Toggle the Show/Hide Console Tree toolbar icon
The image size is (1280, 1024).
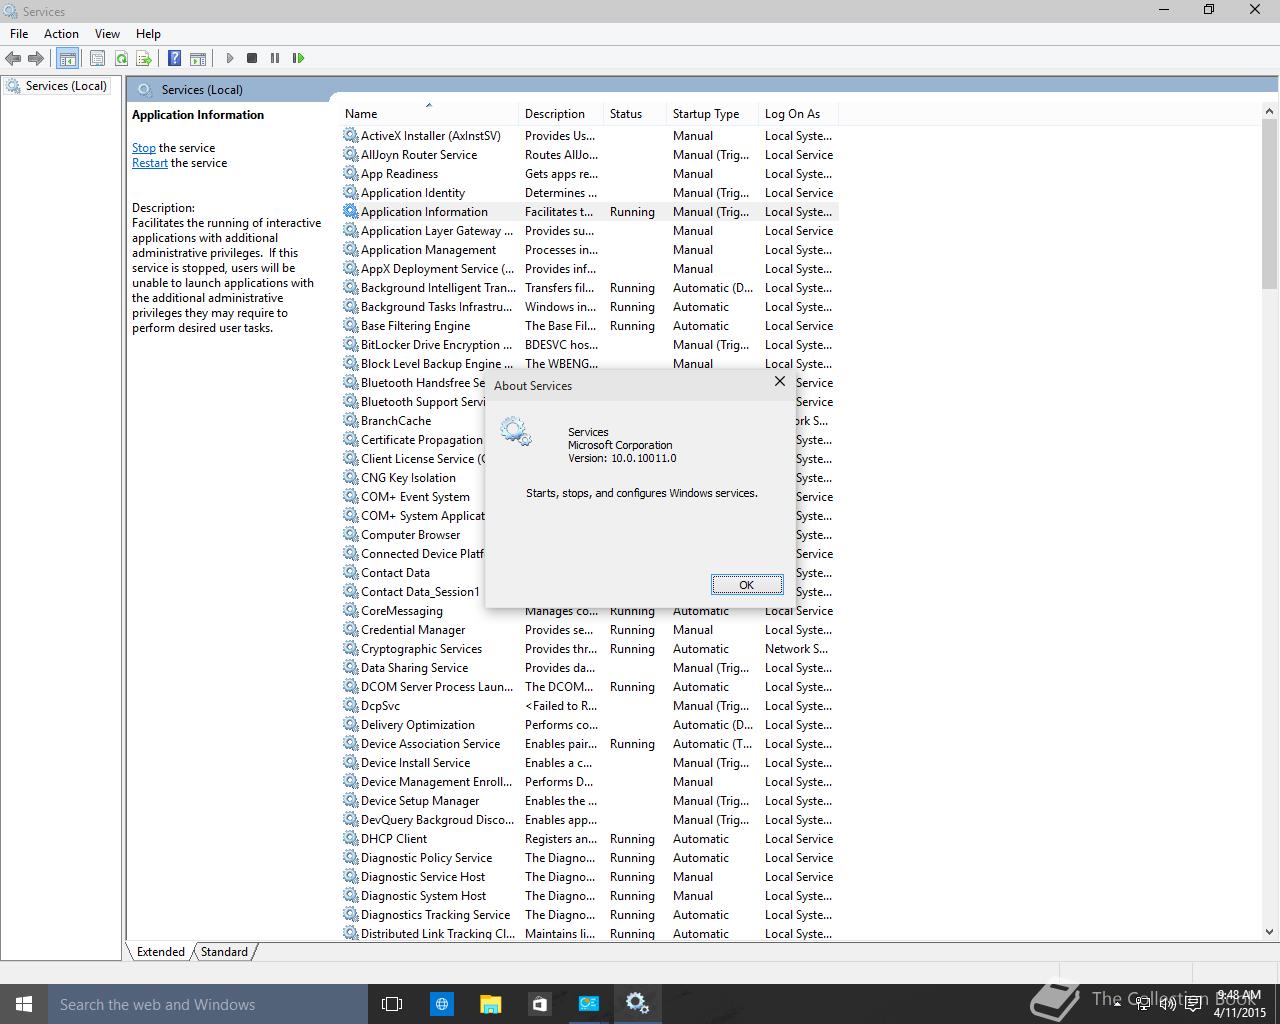point(67,58)
